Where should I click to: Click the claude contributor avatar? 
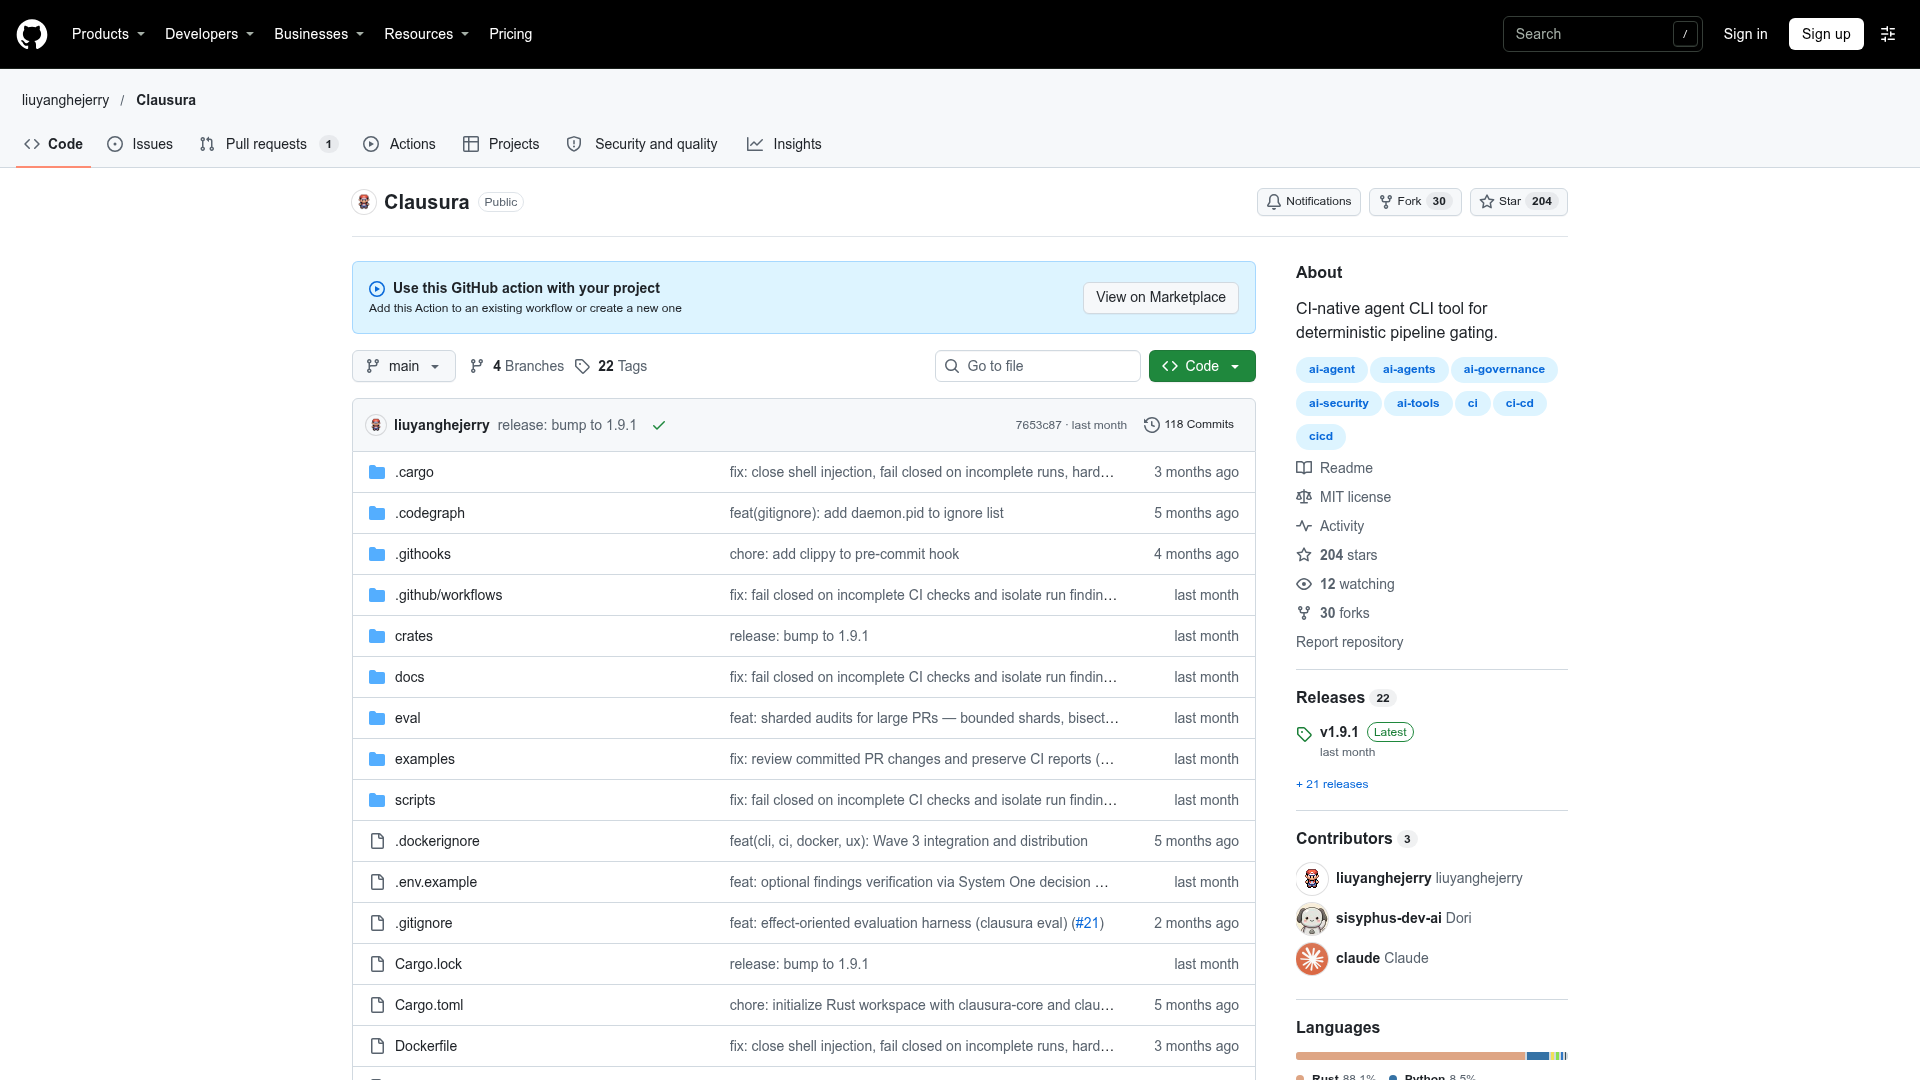coord(1312,959)
